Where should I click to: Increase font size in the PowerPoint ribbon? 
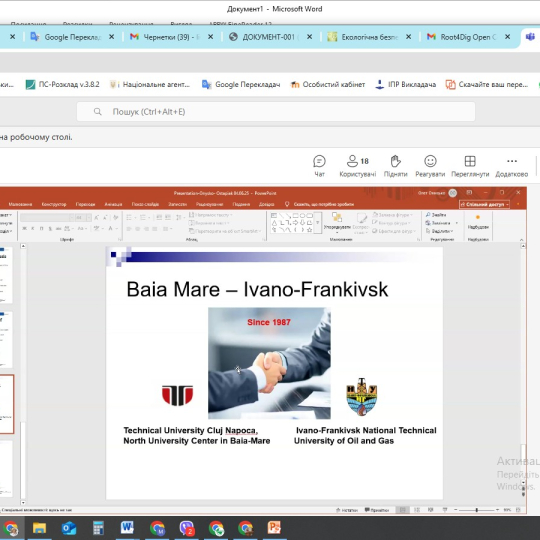tap(97, 218)
